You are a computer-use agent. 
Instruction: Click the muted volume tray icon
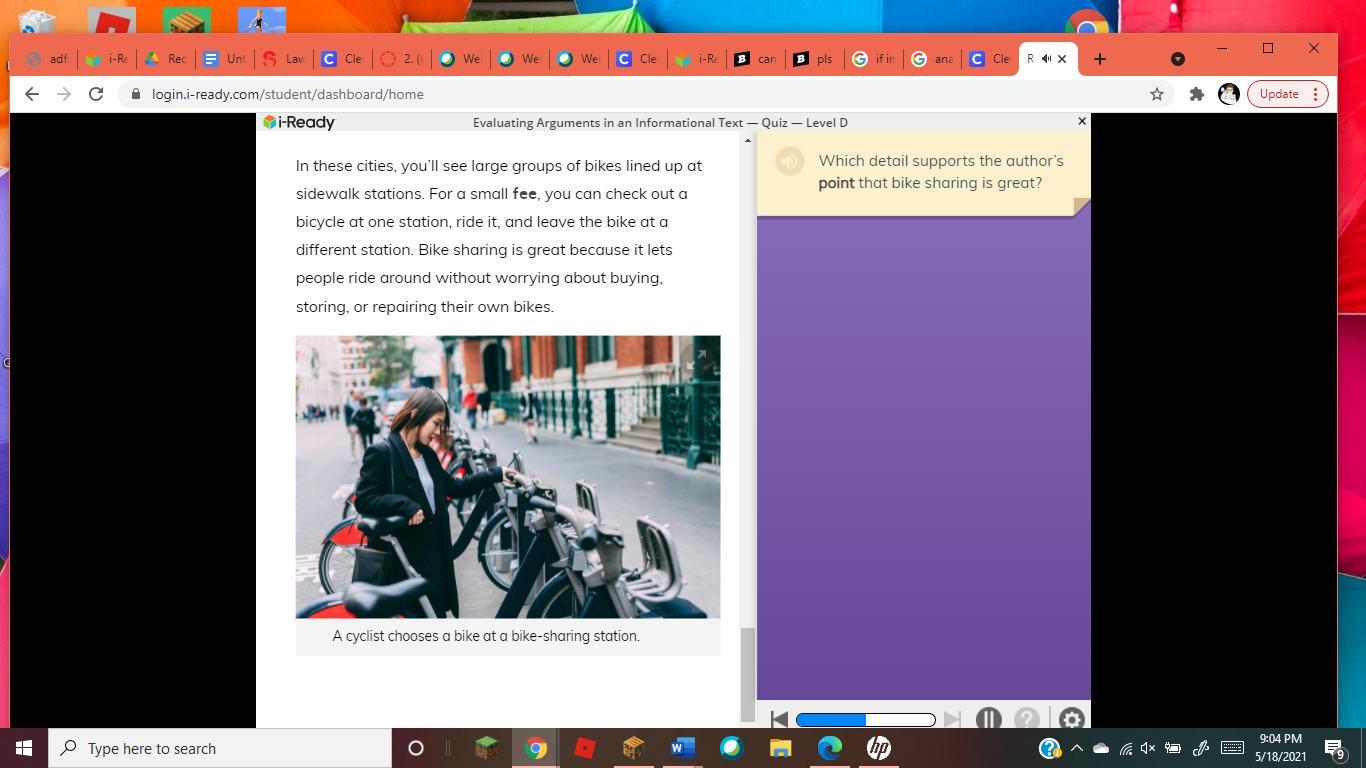[x=1148, y=748]
